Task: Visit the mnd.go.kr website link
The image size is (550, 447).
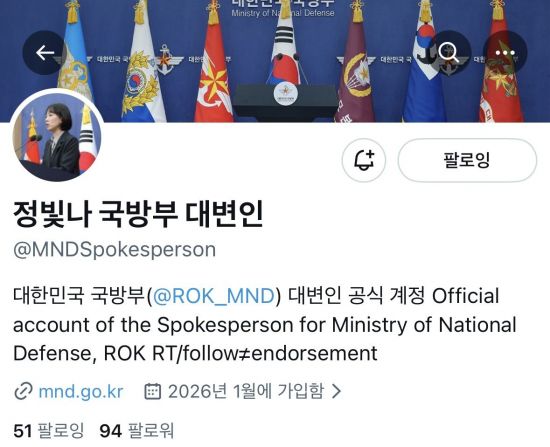Action: (x=81, y=391)
